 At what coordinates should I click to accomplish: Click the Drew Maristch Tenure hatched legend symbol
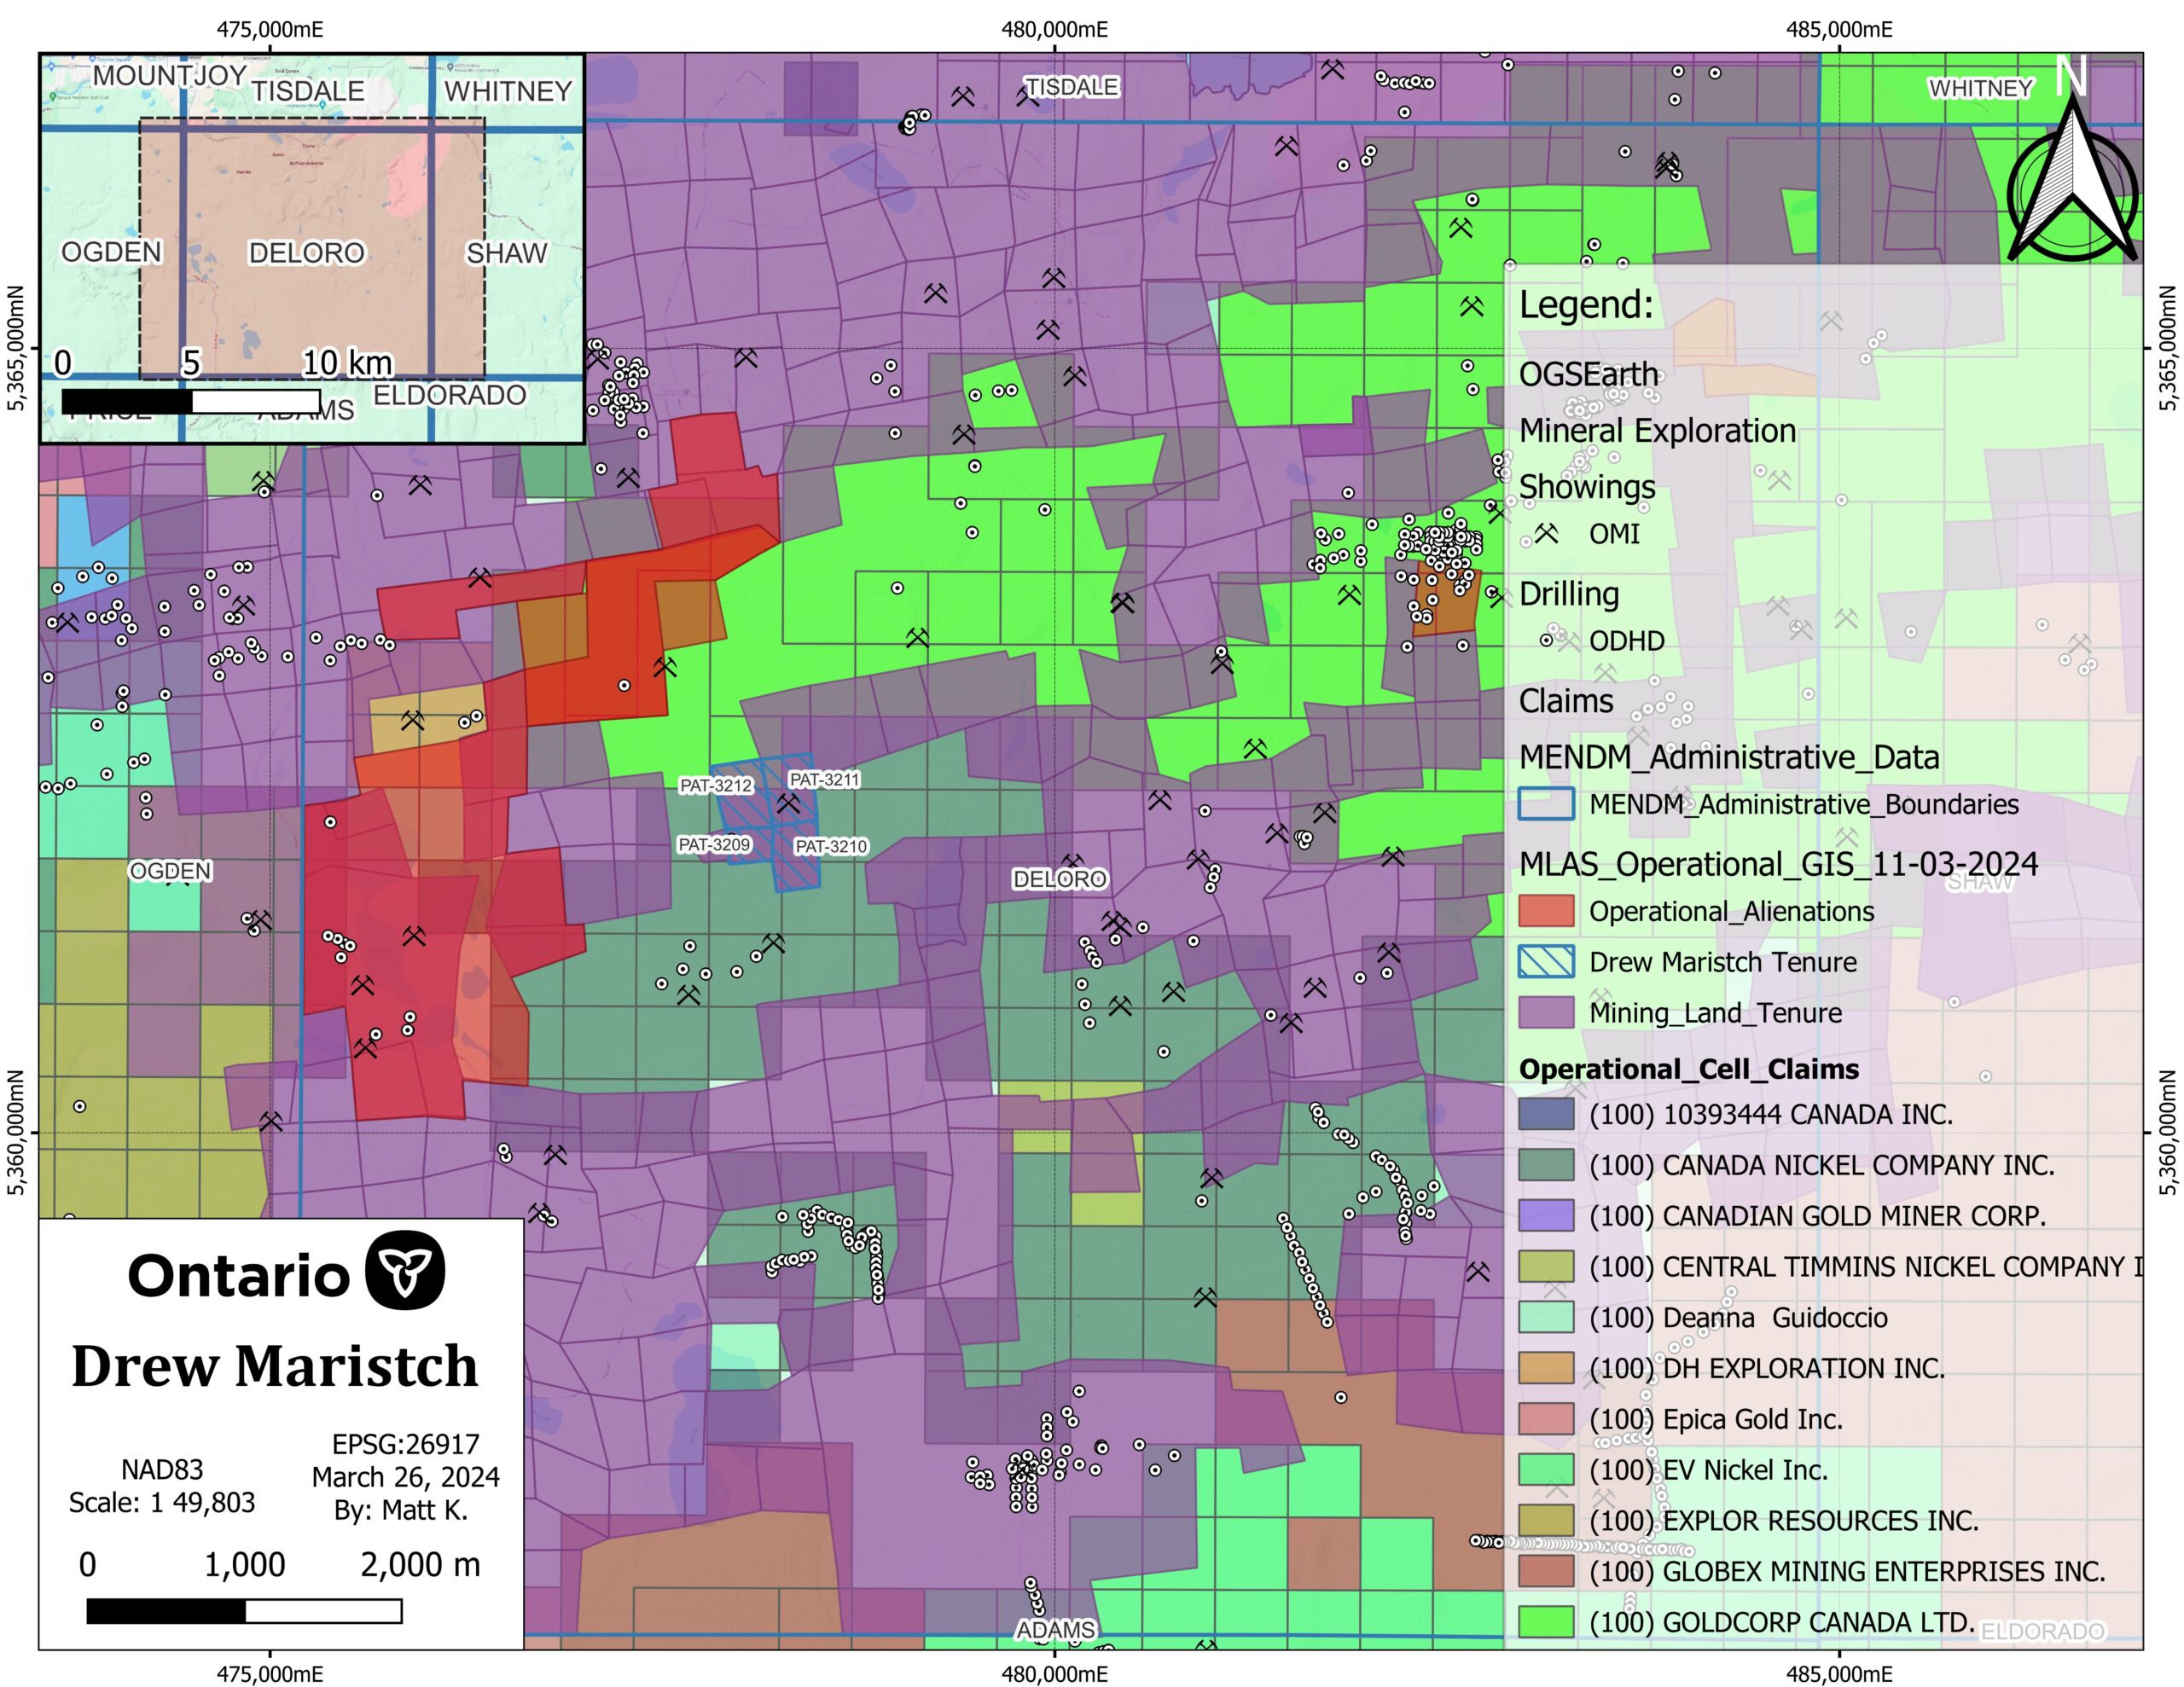(1546, 962)
